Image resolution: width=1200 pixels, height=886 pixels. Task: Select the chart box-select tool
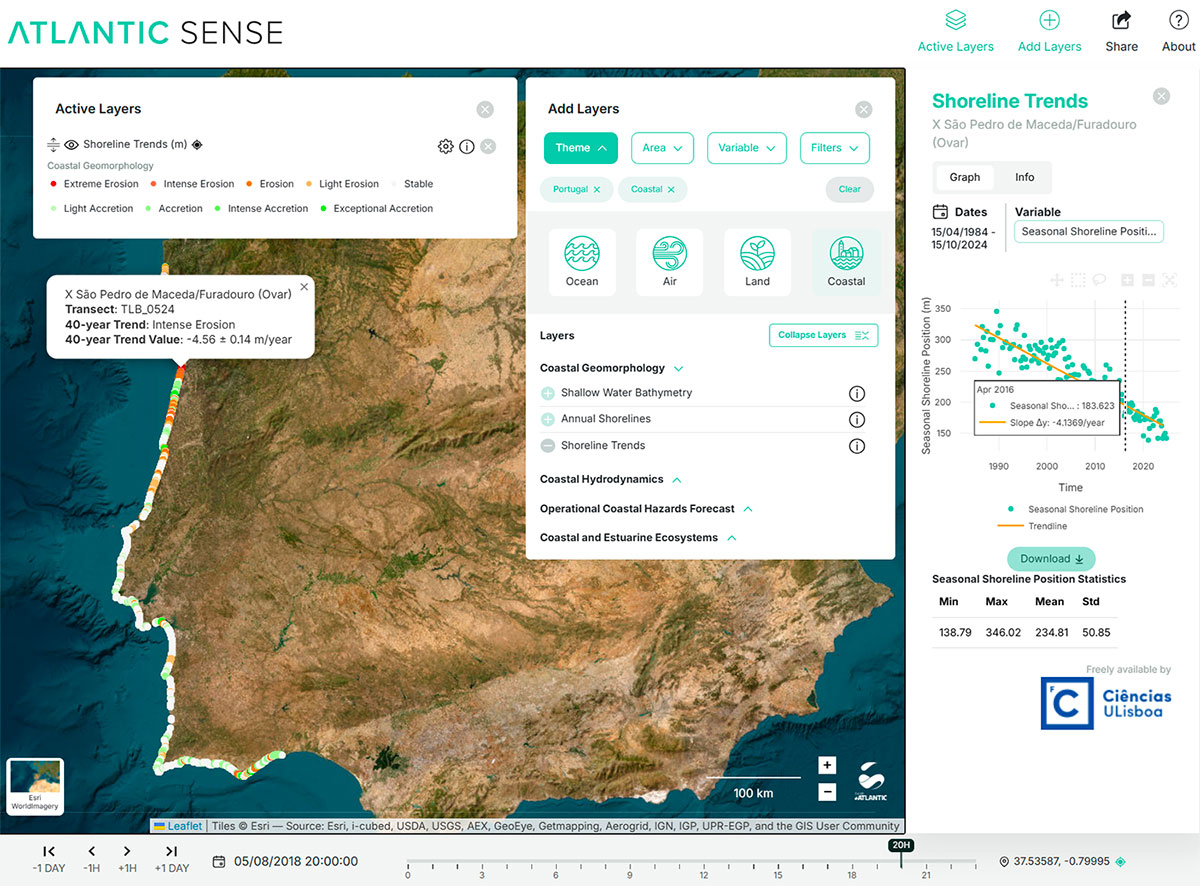tap(1078, 280)
